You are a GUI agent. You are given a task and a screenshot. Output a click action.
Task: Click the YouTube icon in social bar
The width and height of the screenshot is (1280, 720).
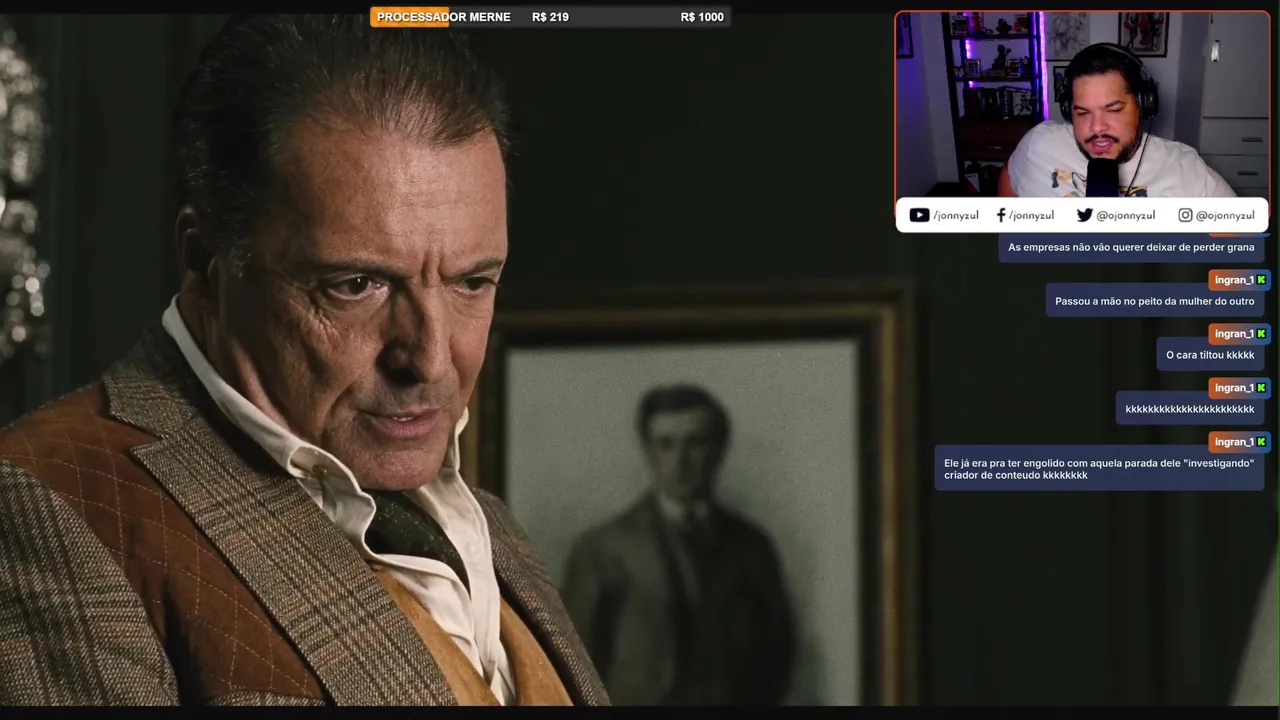point(919,215)
